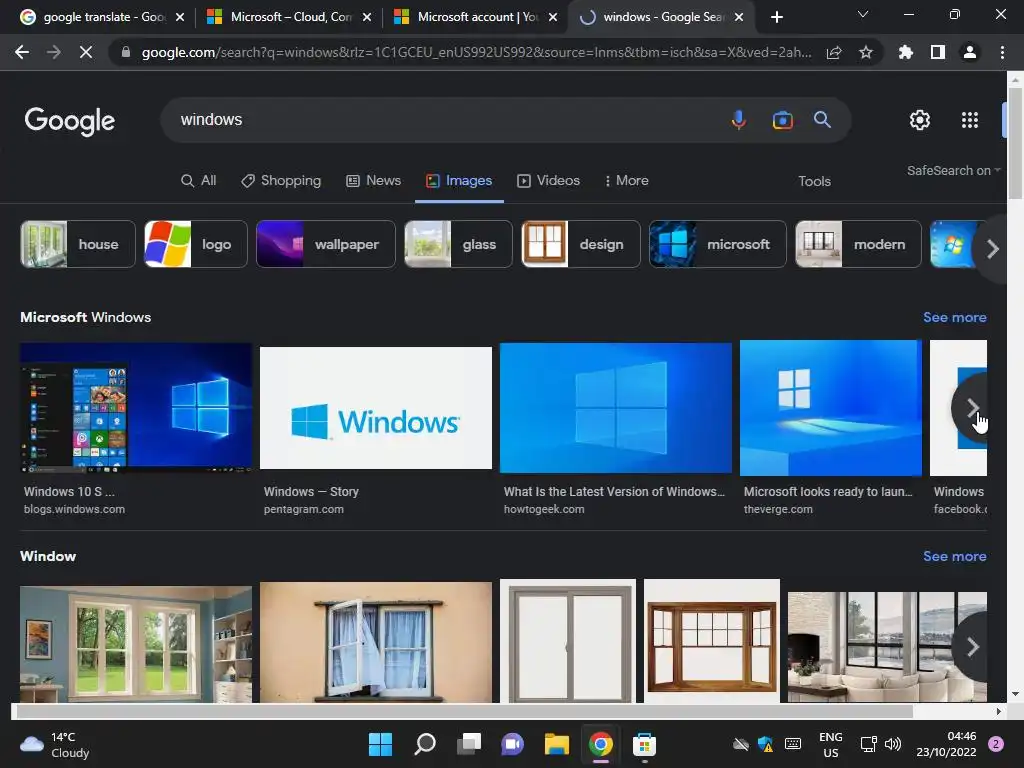Click See more for Window section
This screenshot has height=768, width=1024.
click(x=955, y=556)
